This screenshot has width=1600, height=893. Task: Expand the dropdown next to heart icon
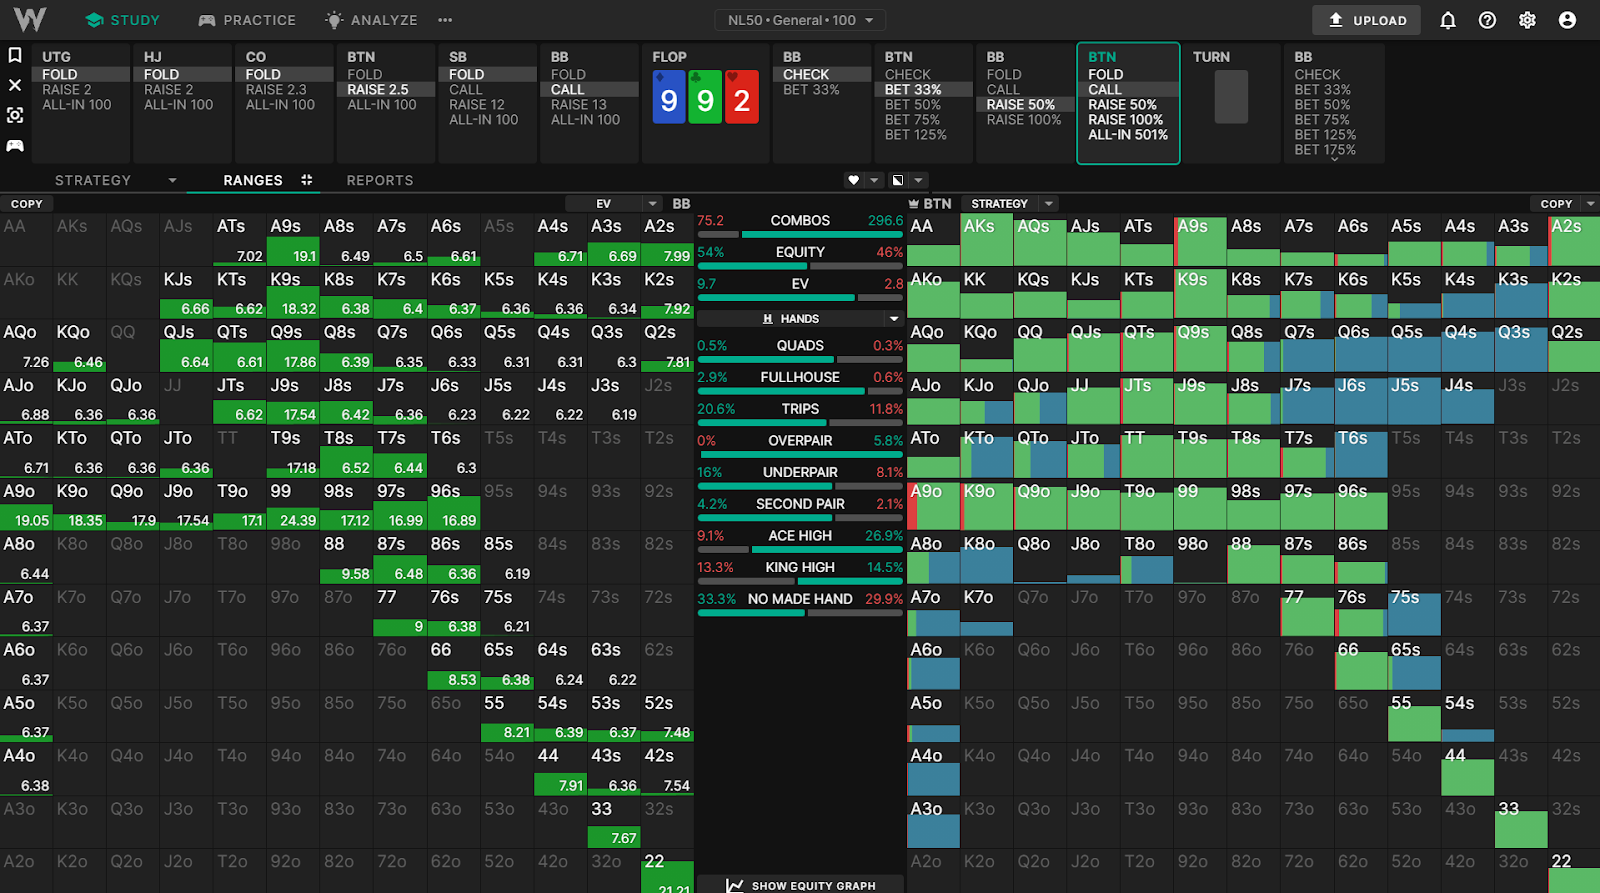pyautogui.click(x=874, y=180)
